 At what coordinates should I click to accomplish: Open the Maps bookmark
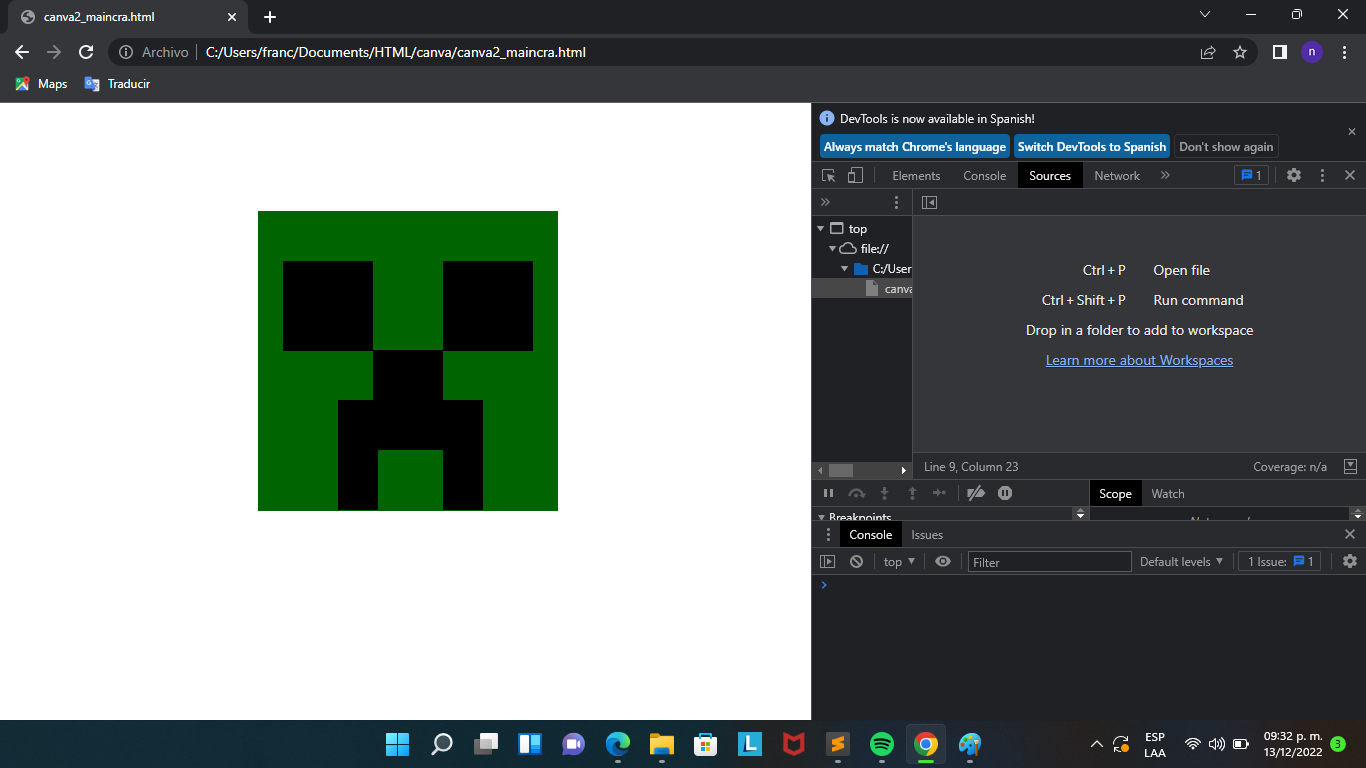[41, 84]
